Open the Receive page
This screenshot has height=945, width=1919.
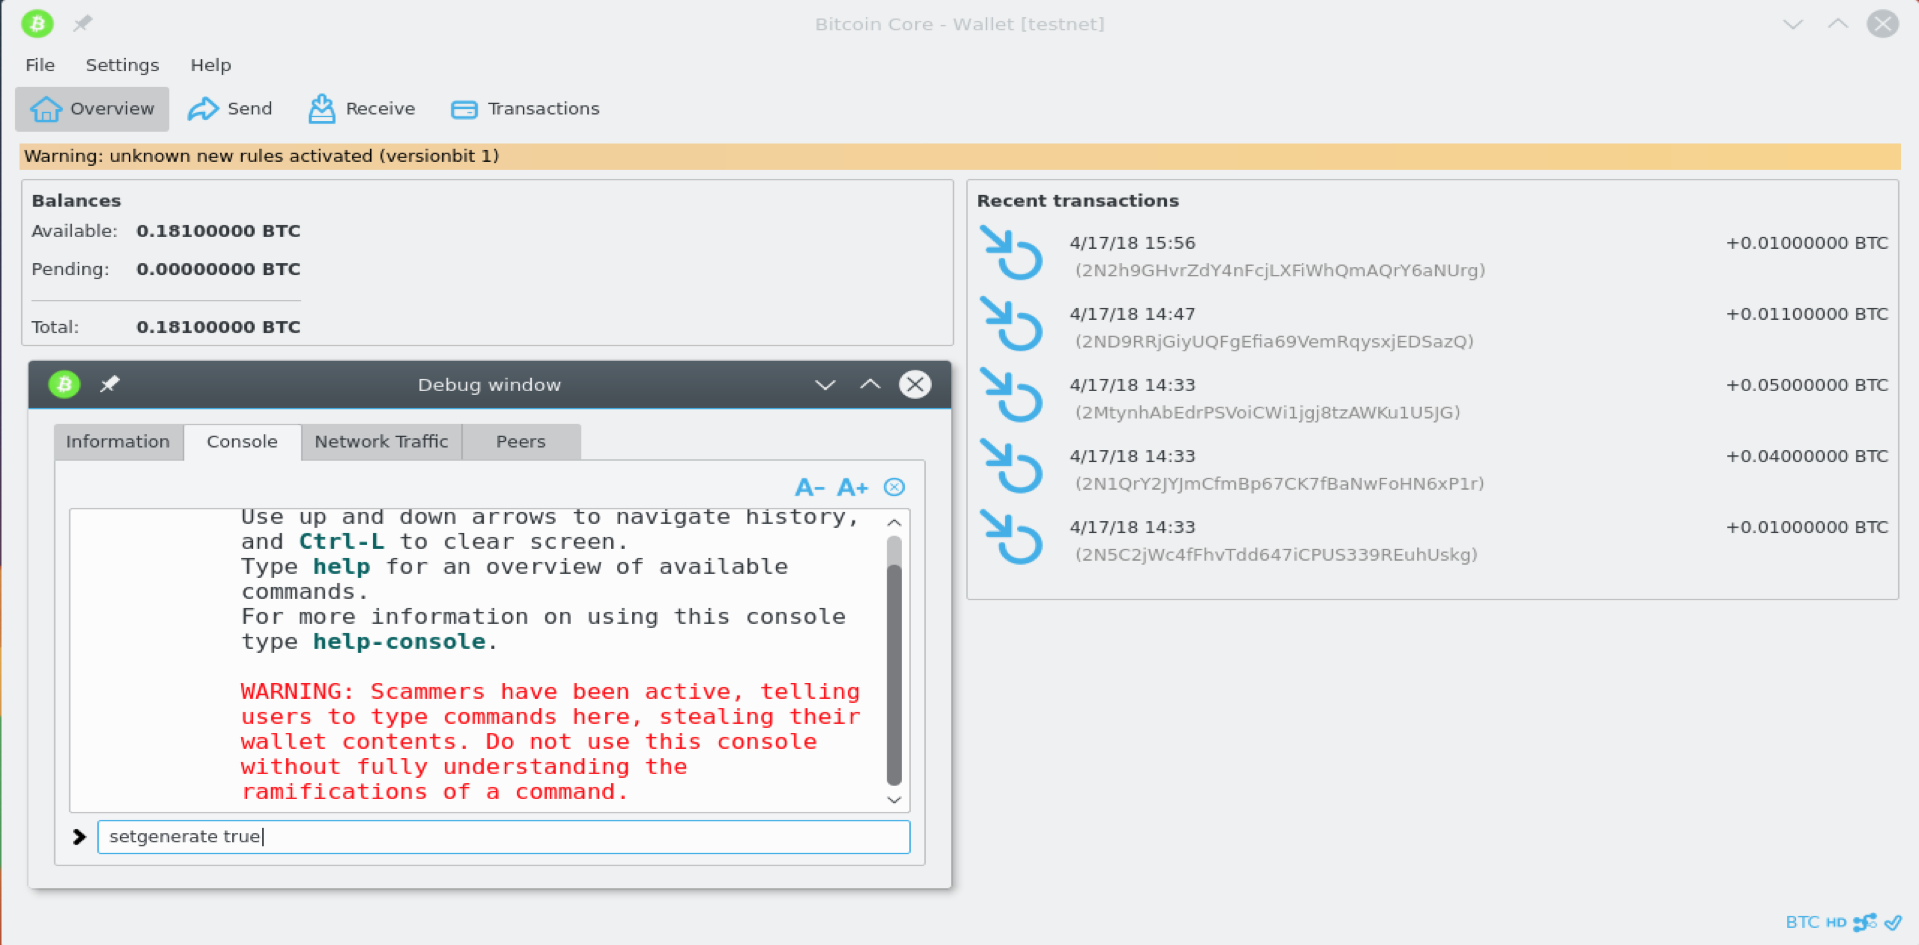pos(362,109)
